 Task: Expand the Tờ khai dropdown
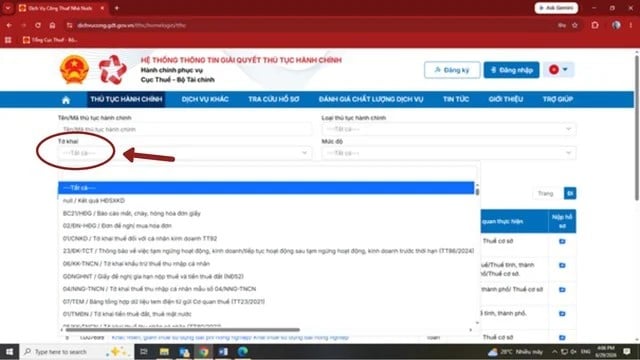pos(185,153)
